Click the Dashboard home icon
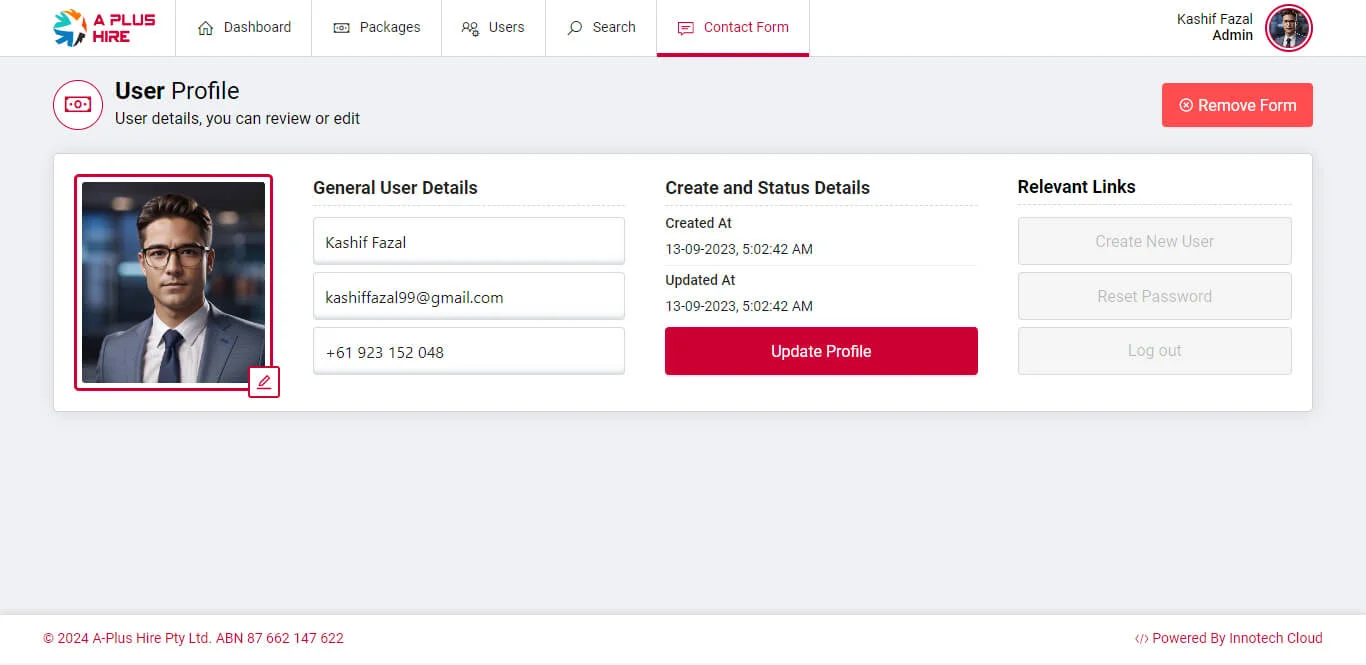This screenshot has width=1366, height=665. pyautogui.click(x=206, y=28)
